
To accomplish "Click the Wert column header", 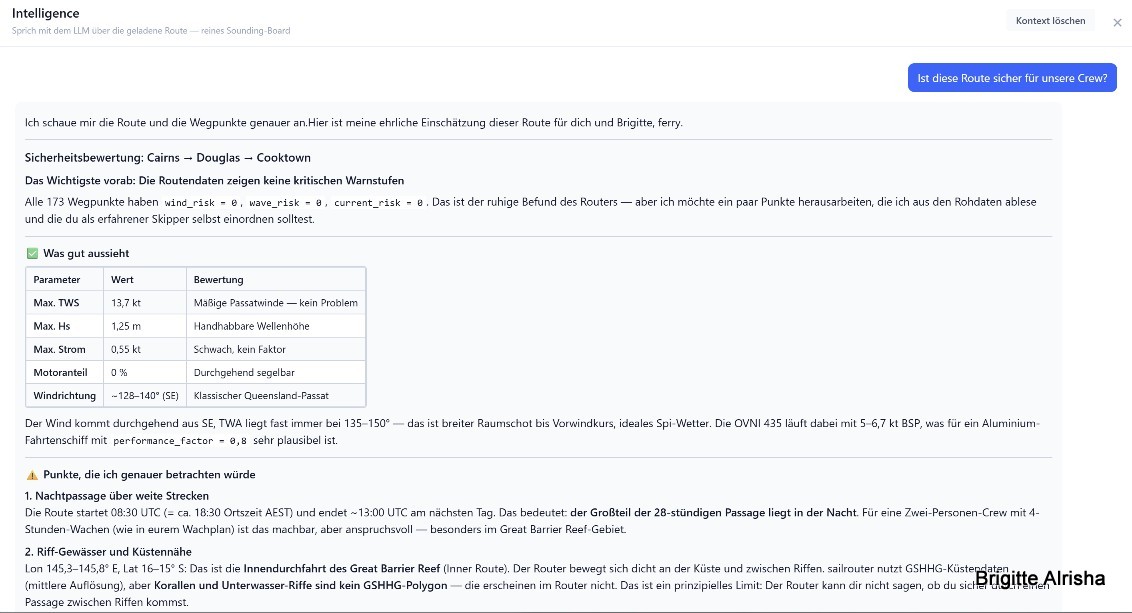I will pos(122,279).
